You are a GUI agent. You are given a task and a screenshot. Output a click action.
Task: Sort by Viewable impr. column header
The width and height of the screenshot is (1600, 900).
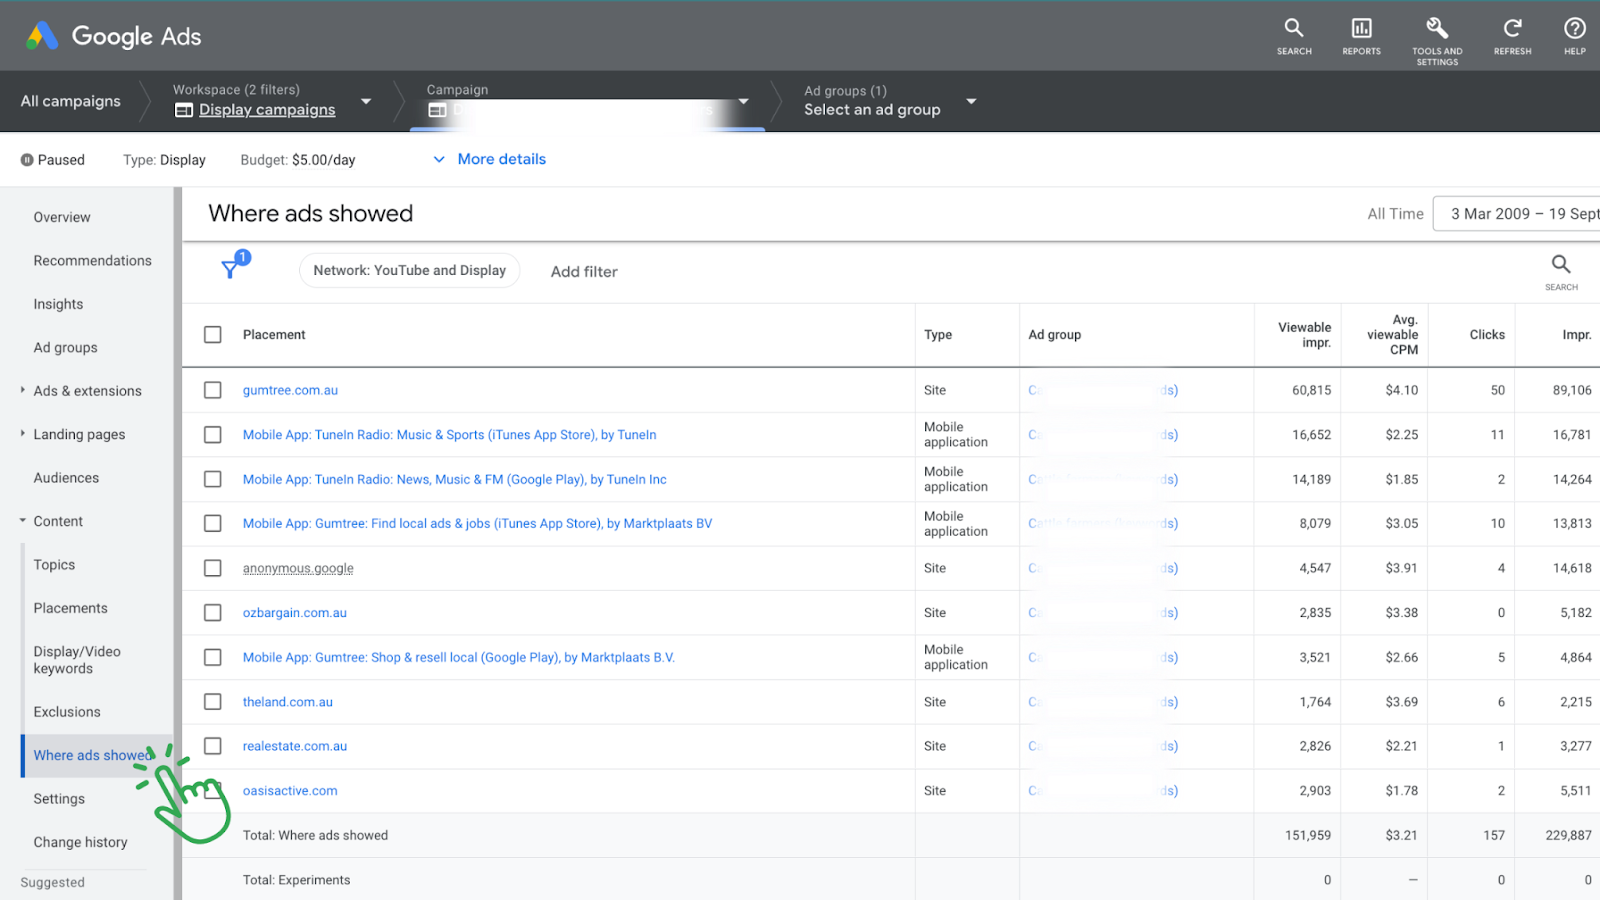click(x=1304, y=335)
